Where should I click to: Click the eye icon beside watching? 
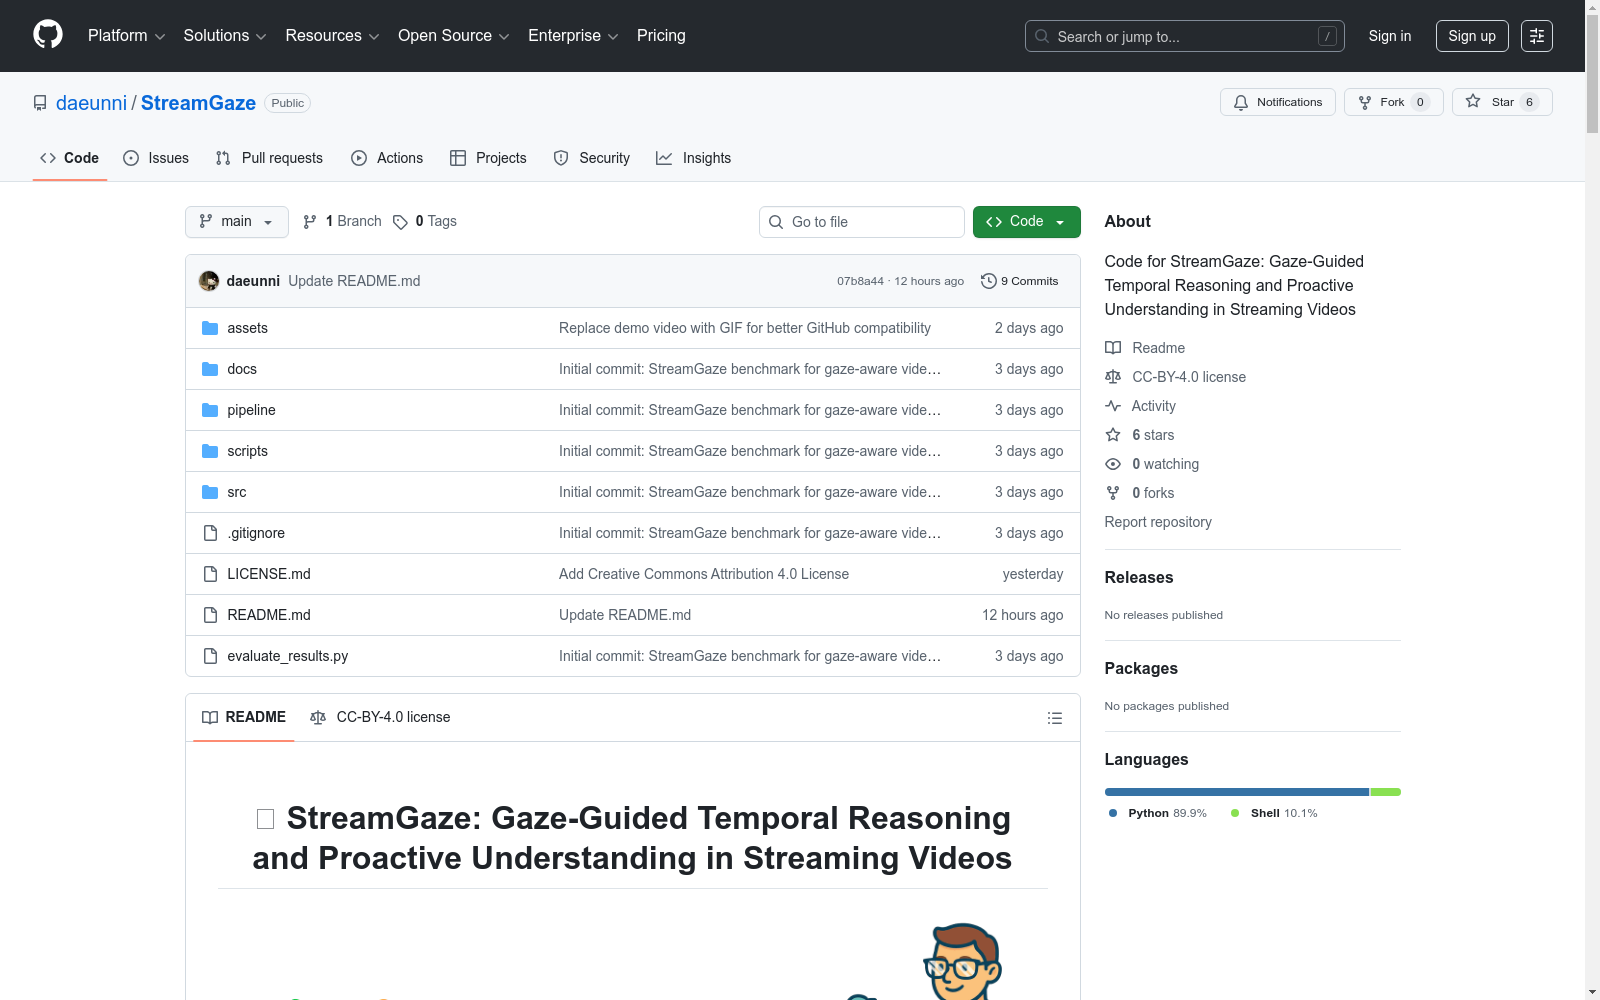pyautogui.click(x=1113, y=464)
